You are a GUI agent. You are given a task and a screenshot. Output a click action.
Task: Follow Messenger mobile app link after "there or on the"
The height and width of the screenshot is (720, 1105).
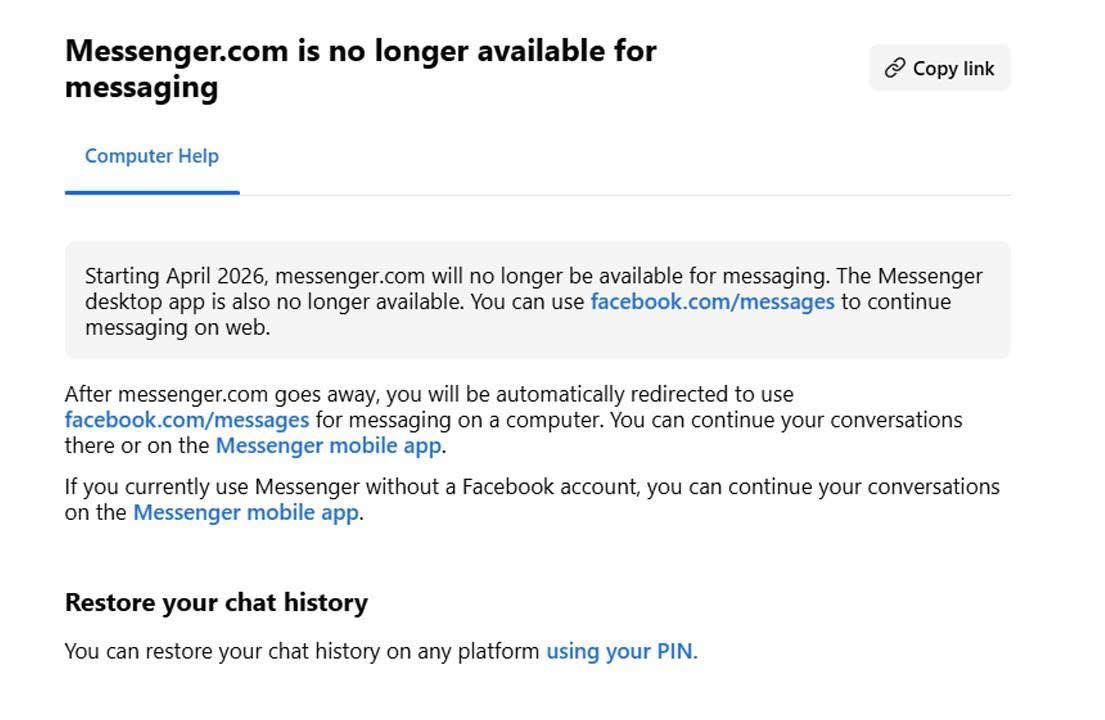click(328, 446)
